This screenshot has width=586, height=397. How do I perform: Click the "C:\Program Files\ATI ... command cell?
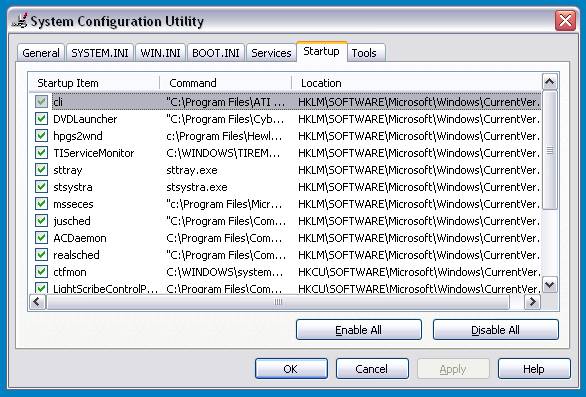tap(225, 102)
